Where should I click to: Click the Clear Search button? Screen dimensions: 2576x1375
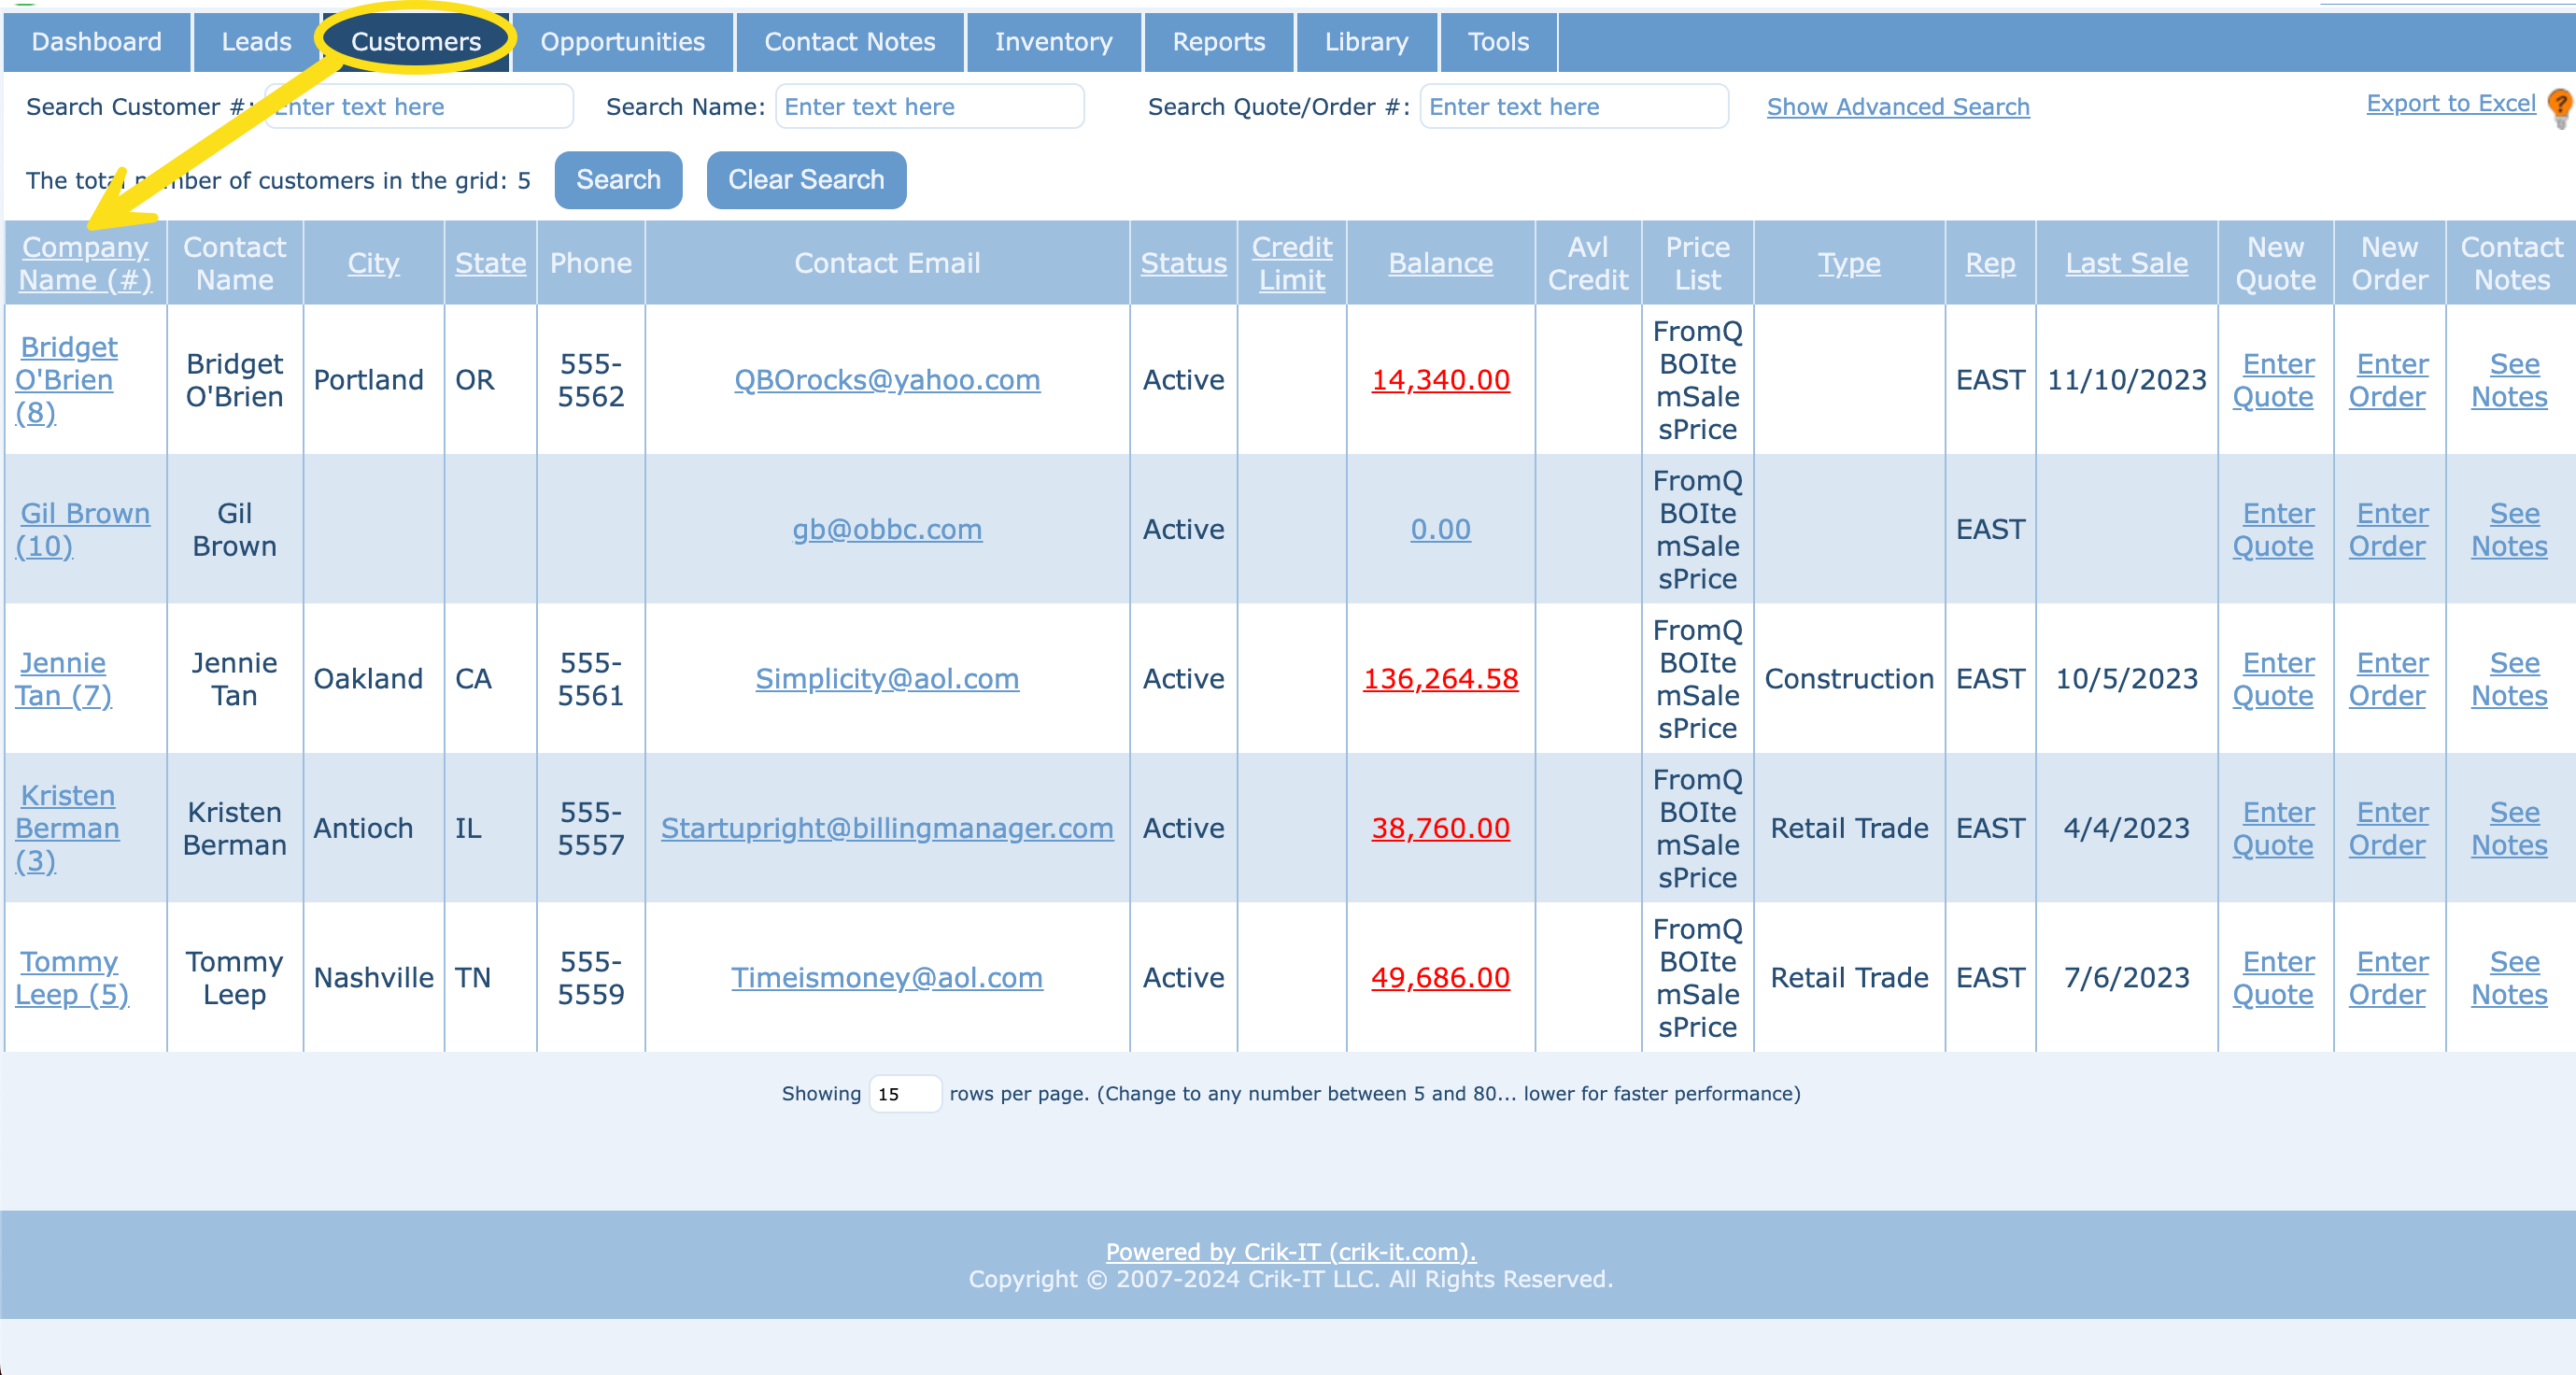click(805, 180)
